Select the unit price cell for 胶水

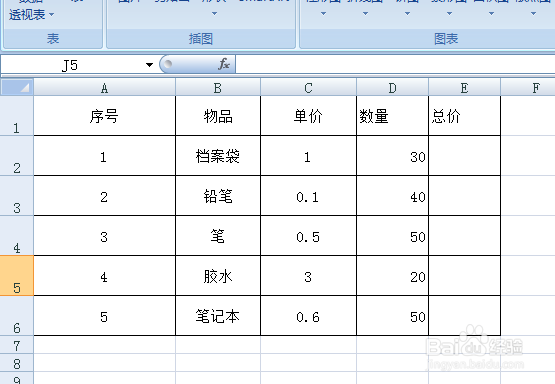point(308,276)
